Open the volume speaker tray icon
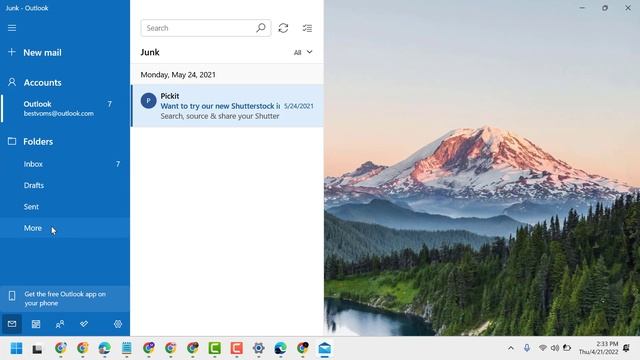Screen dimensions: 640x360 [555, 348]
